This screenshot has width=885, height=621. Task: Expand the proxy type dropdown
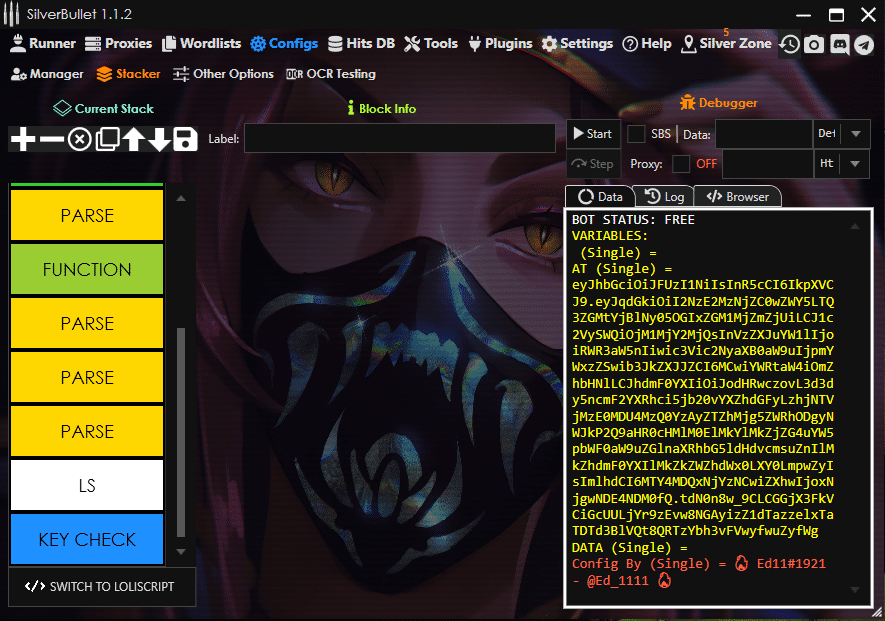(855, 163)
